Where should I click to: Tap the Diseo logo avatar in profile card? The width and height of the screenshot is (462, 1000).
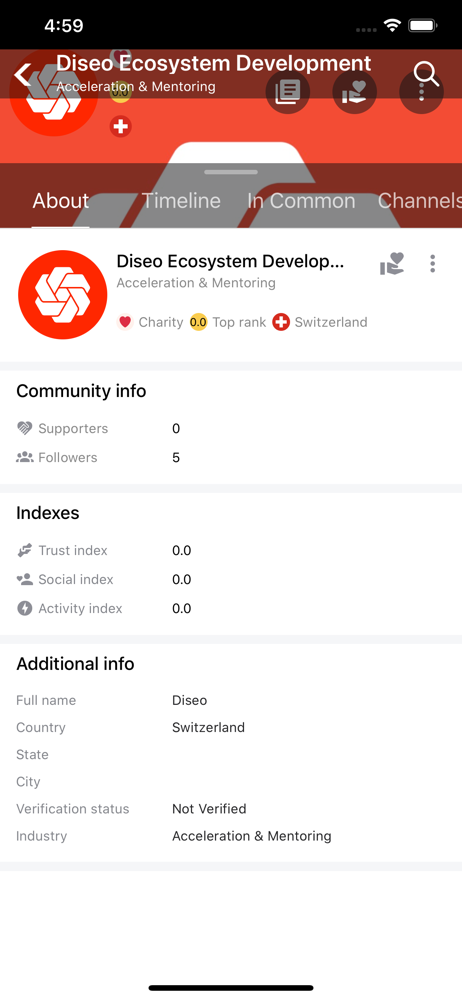coord(63,295)
